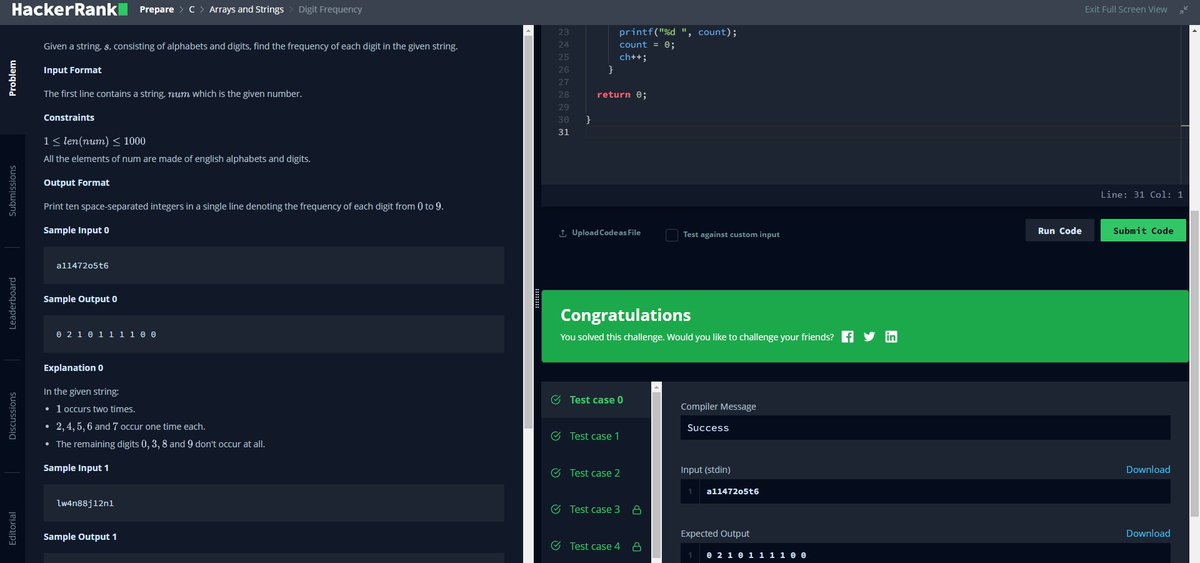
Task: Click the Input Format heading
Action: click(73, 70)
